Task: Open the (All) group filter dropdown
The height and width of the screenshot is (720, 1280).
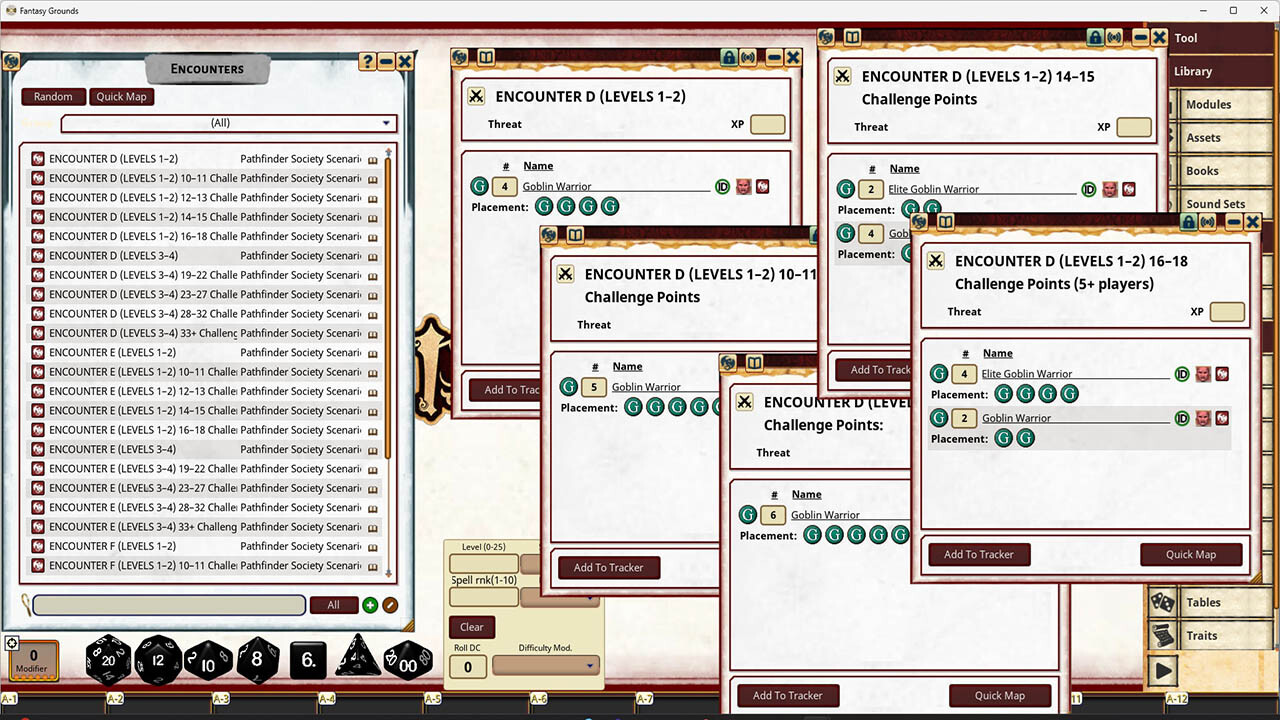Action: click(x=229, y=123)
